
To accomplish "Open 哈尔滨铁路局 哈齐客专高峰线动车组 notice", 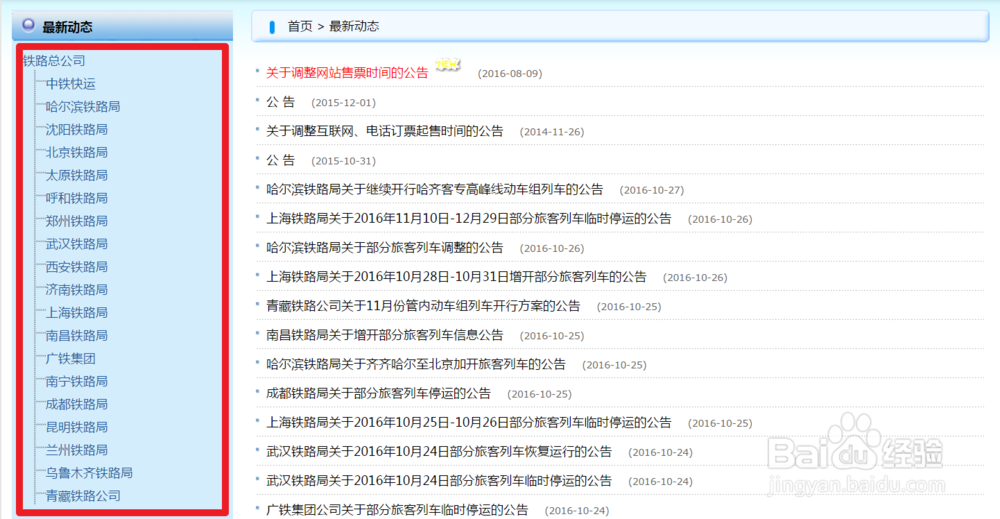I will coord(434,189).
